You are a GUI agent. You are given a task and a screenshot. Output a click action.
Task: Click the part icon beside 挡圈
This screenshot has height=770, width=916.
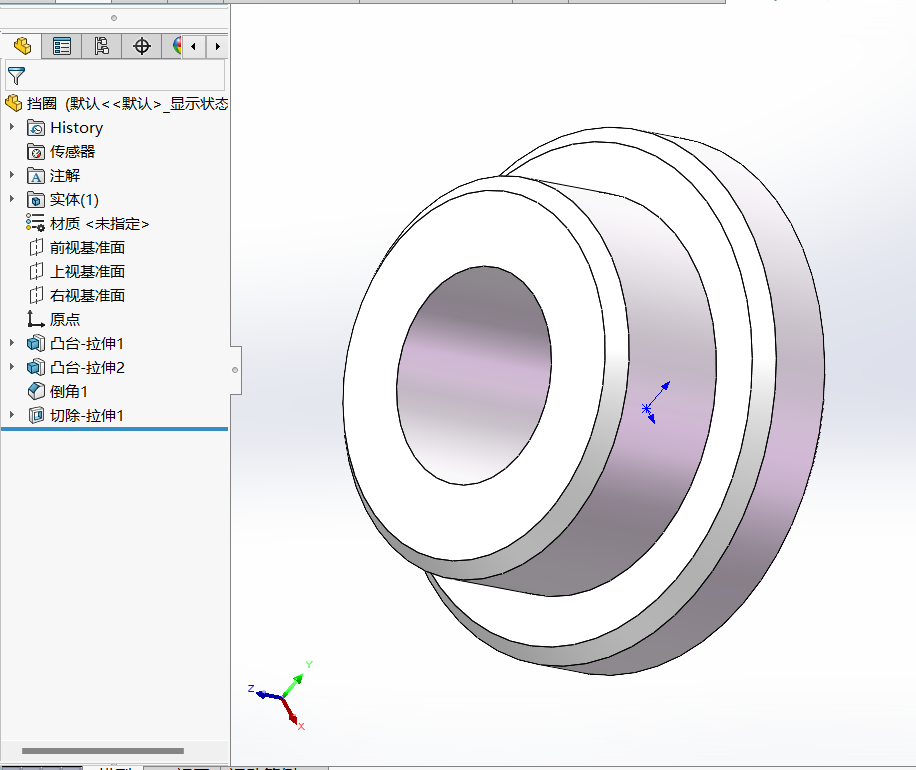(x=13, y=103)
